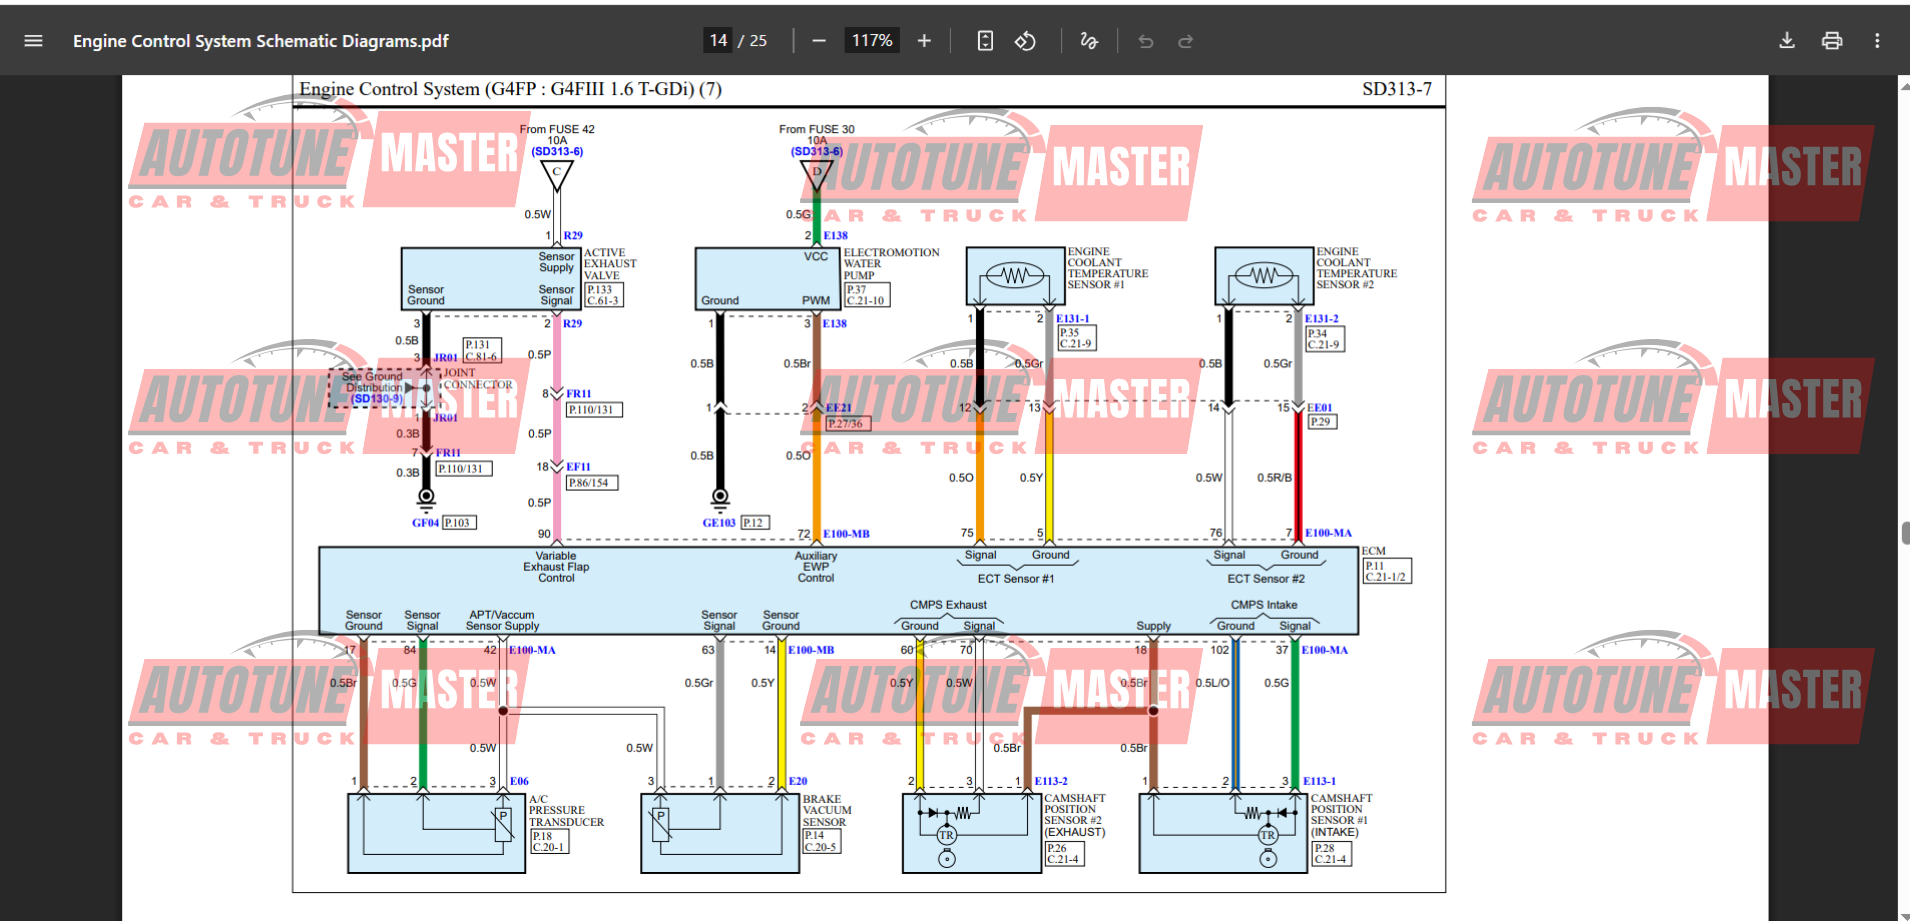
Task: Edit the page number field showing 14
Action: (718, 41)
